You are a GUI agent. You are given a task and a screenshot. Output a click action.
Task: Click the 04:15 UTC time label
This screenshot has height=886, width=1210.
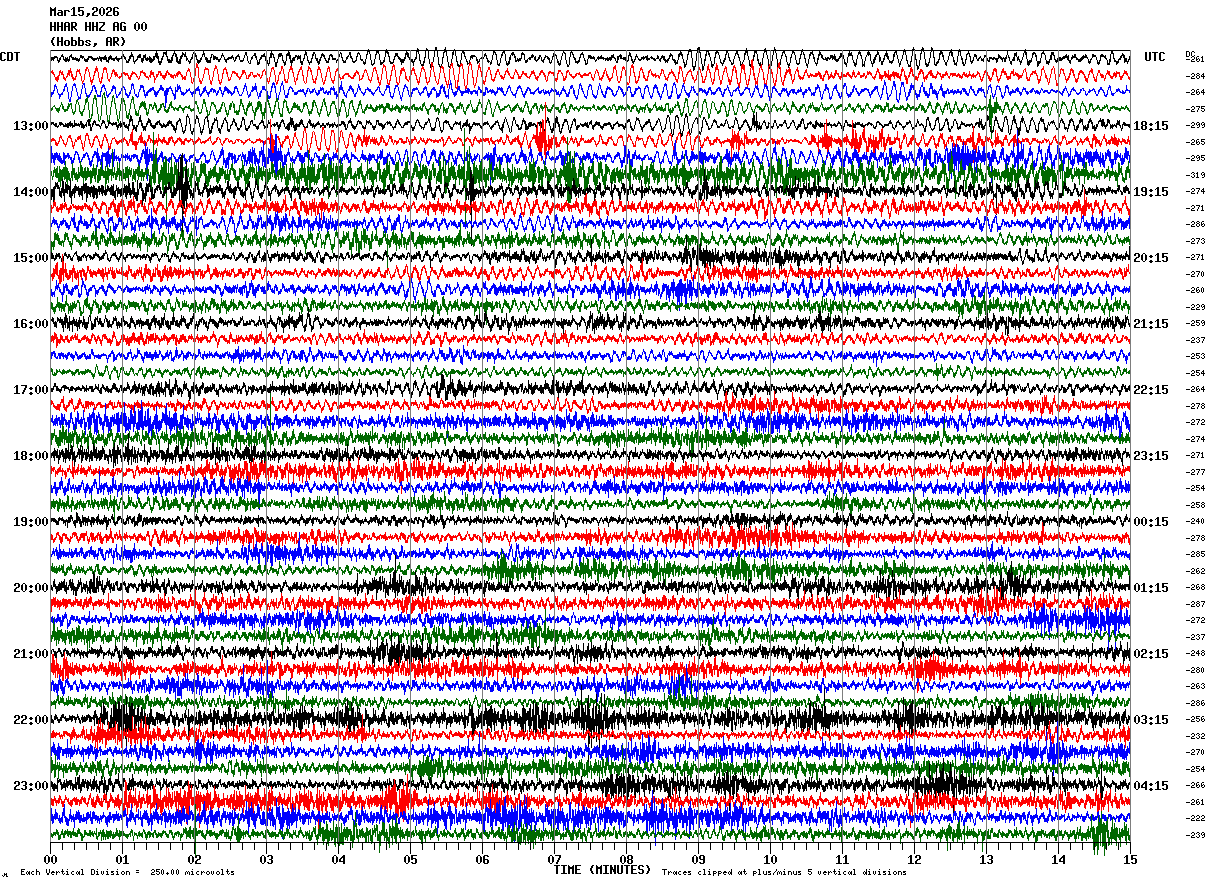click(1151, 786)
